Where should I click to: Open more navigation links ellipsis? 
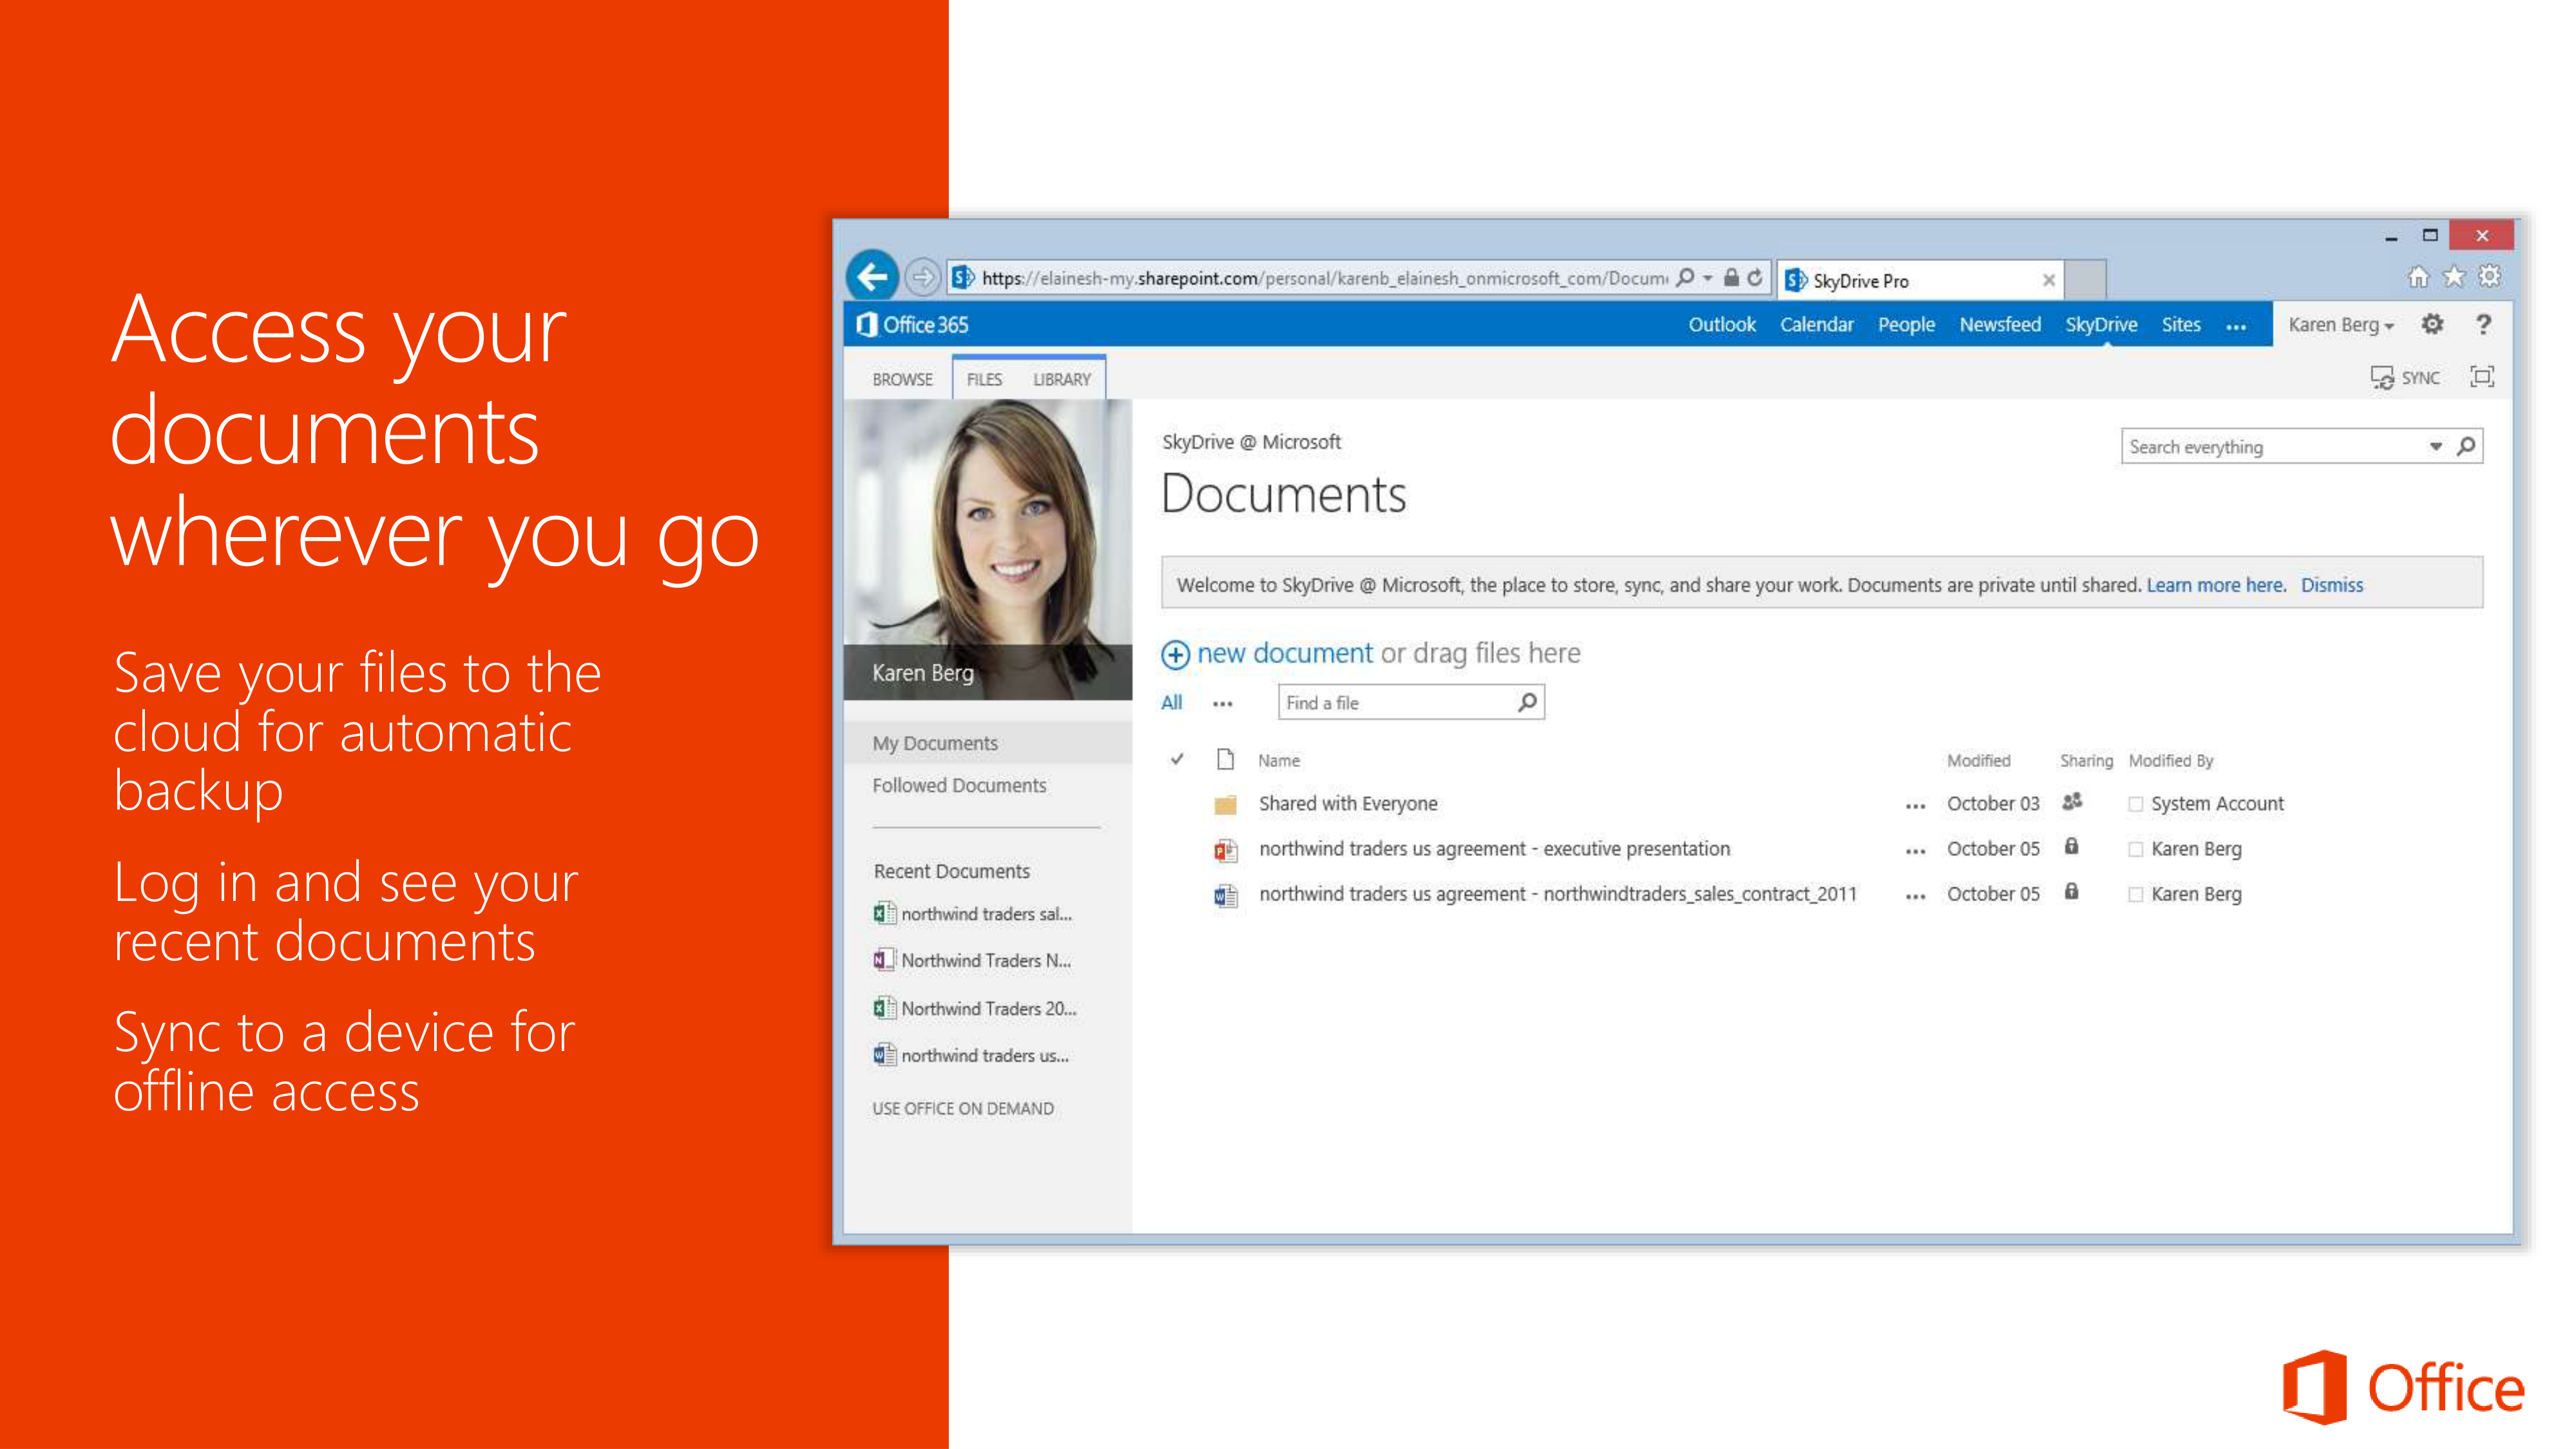[2237, 327]
